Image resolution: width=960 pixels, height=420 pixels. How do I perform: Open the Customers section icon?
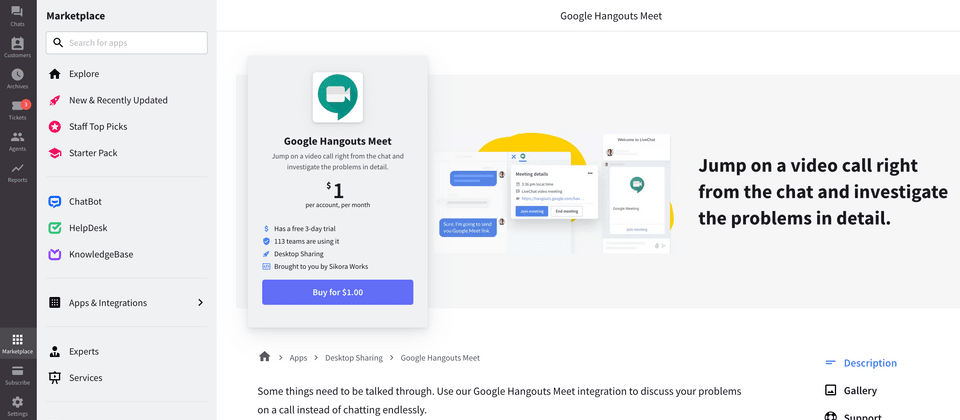click(x=17, y=43)
